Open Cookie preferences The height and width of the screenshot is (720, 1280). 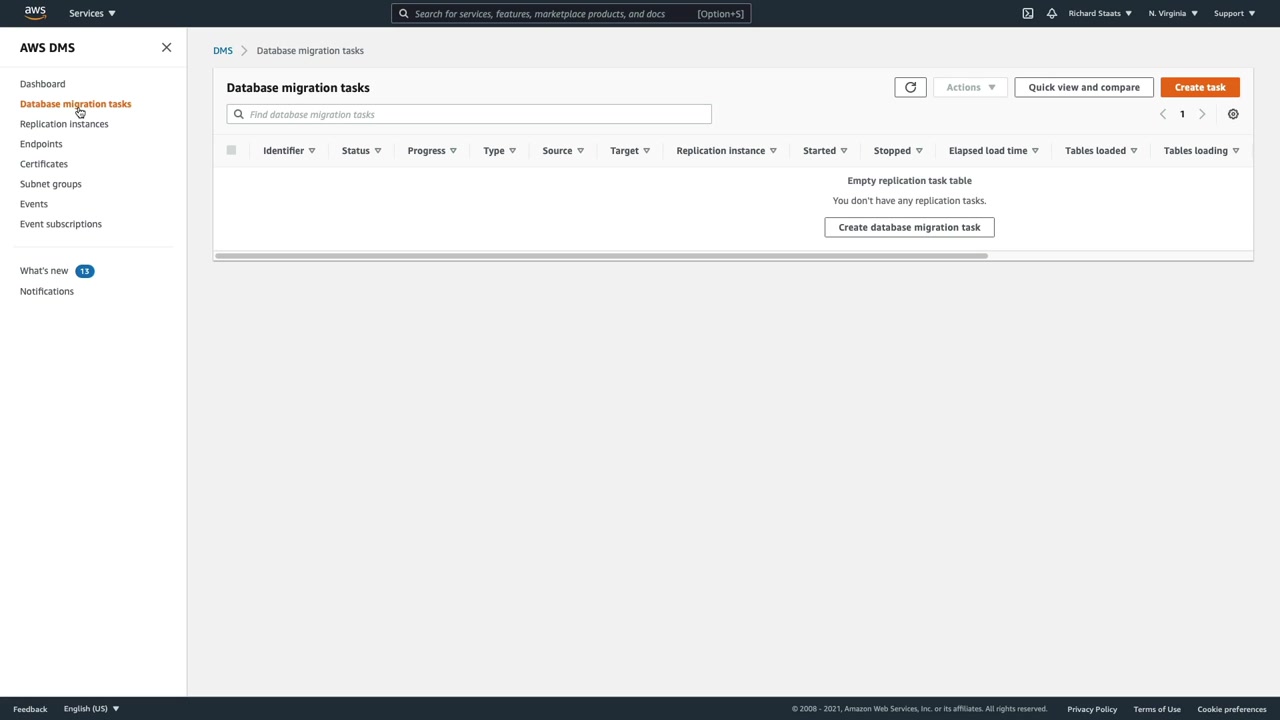click(x=1232, y=709)
